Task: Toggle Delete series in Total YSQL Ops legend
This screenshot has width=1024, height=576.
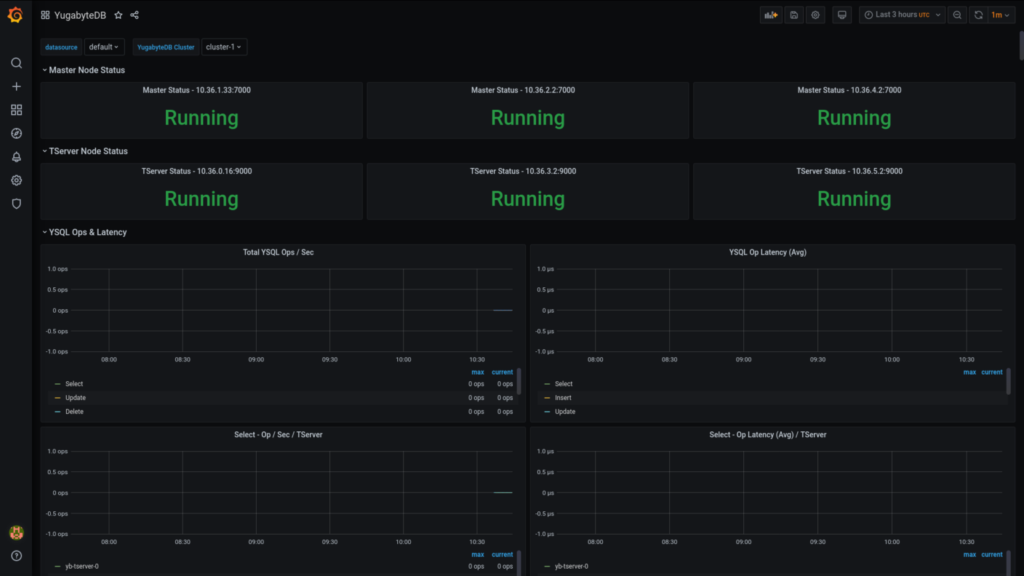Action: coord(74,411)
